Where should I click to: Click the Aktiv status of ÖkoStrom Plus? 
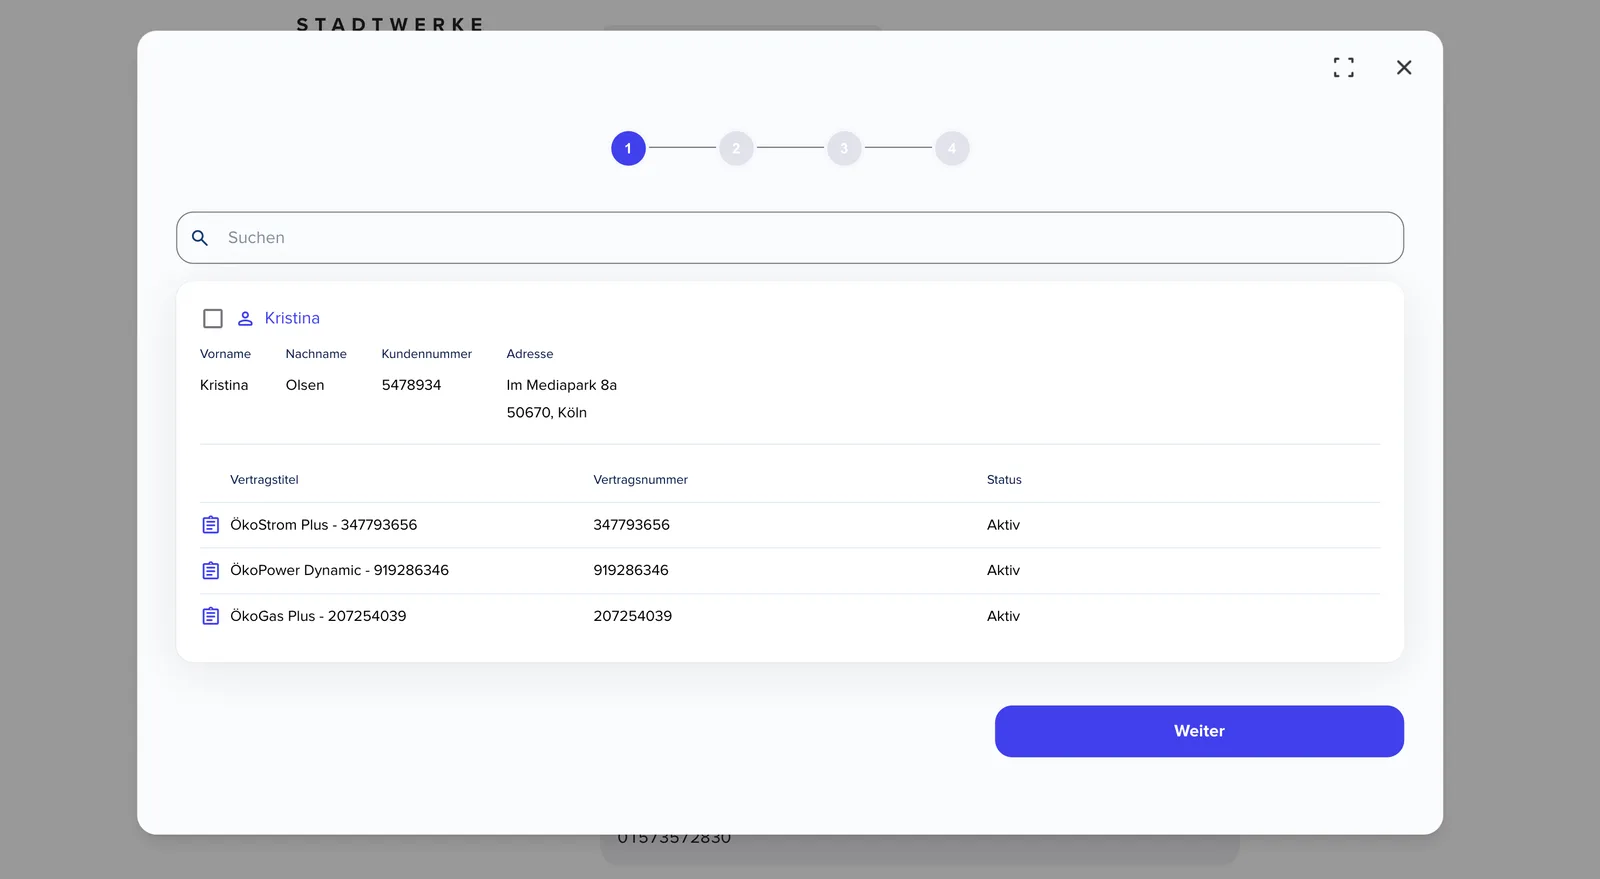click(x=1003, y=525)
